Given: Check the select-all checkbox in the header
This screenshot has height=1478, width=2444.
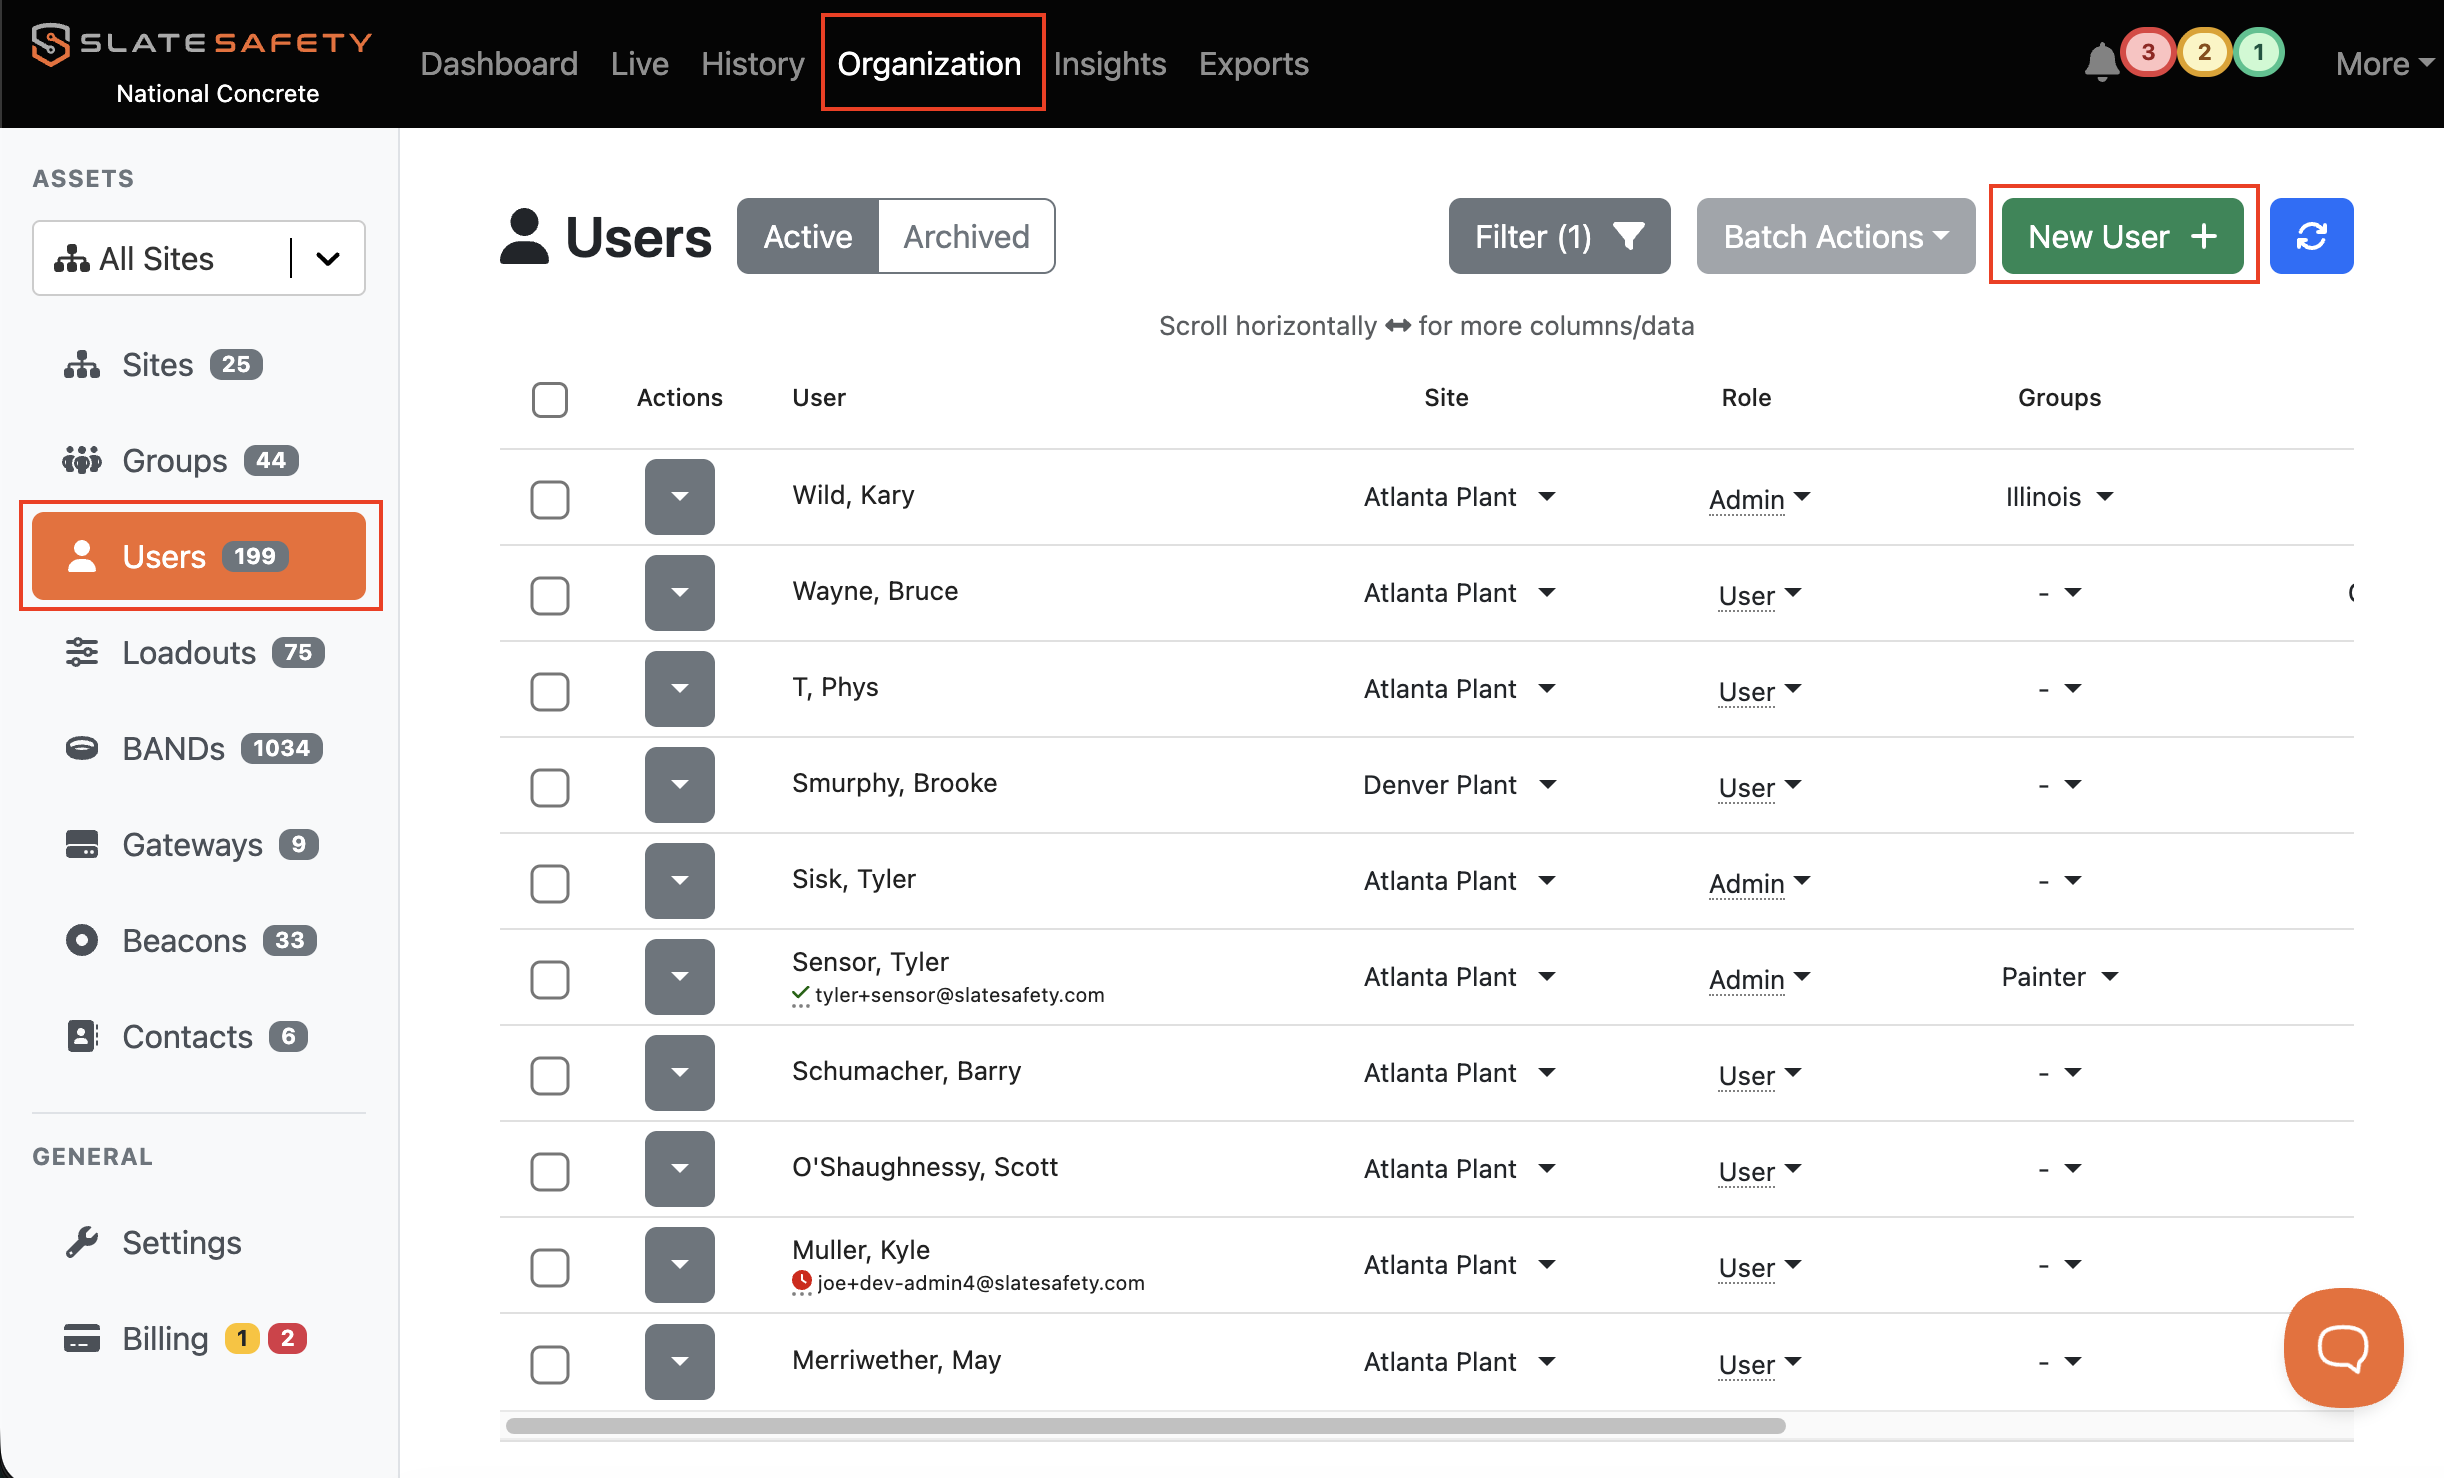Looking at the screenshot, I should coord(550,400).
